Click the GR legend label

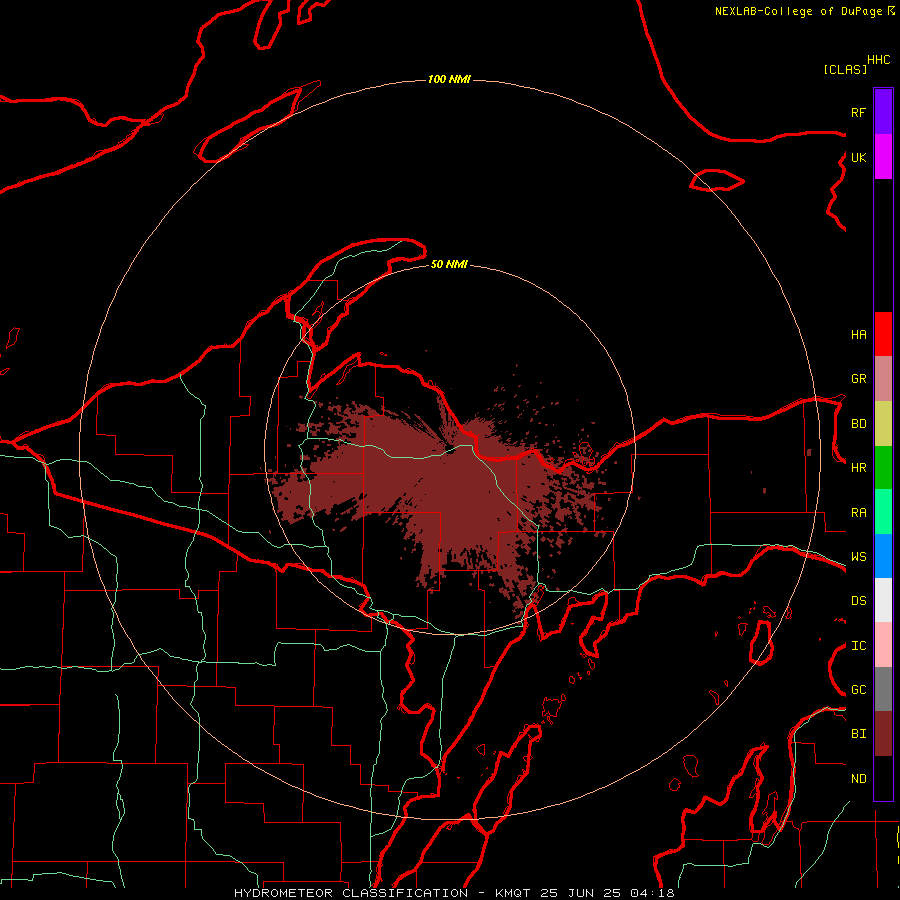(x=858, y=379)
